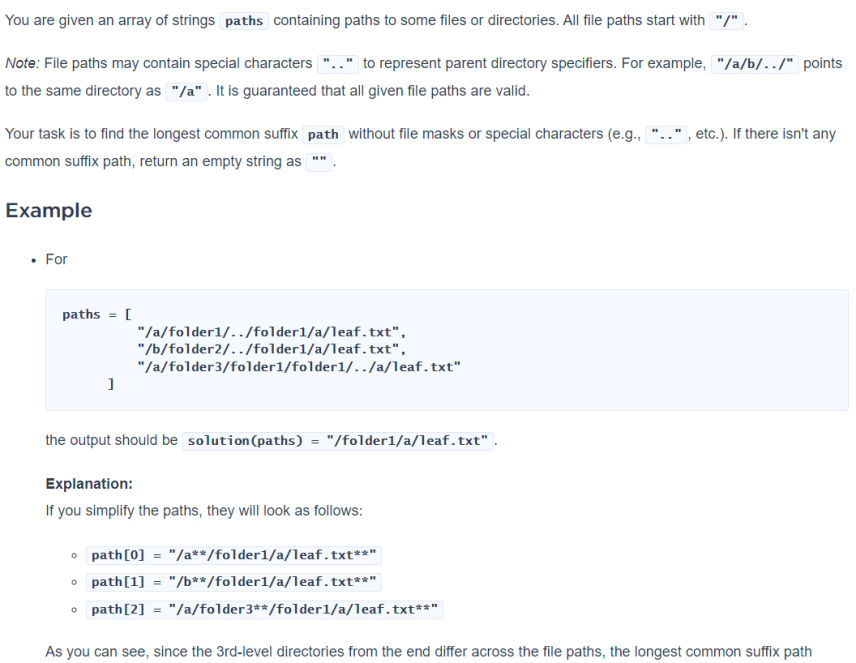Viewport: 856px width, 663px height.
Task: Click the "path[0]" simplified path line
Action: pyautogui.click(x=235, y=555)
